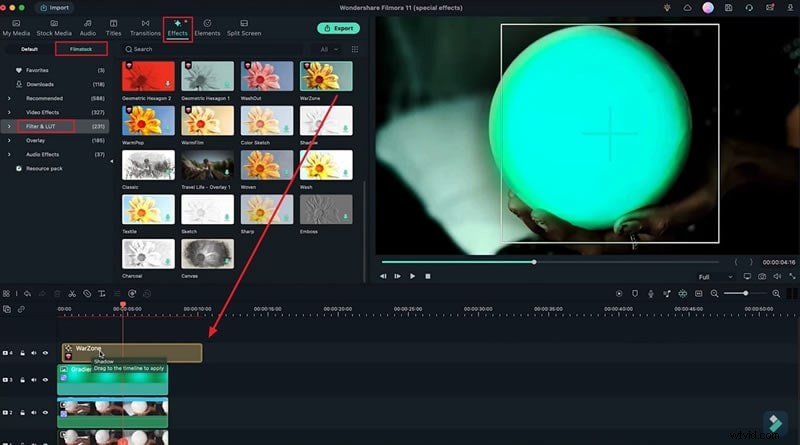This screenshot has height=445, width=800.
Task: Click the undo icon in timeline toolbar
Action: pyautogui.click(x=27, y=293)
